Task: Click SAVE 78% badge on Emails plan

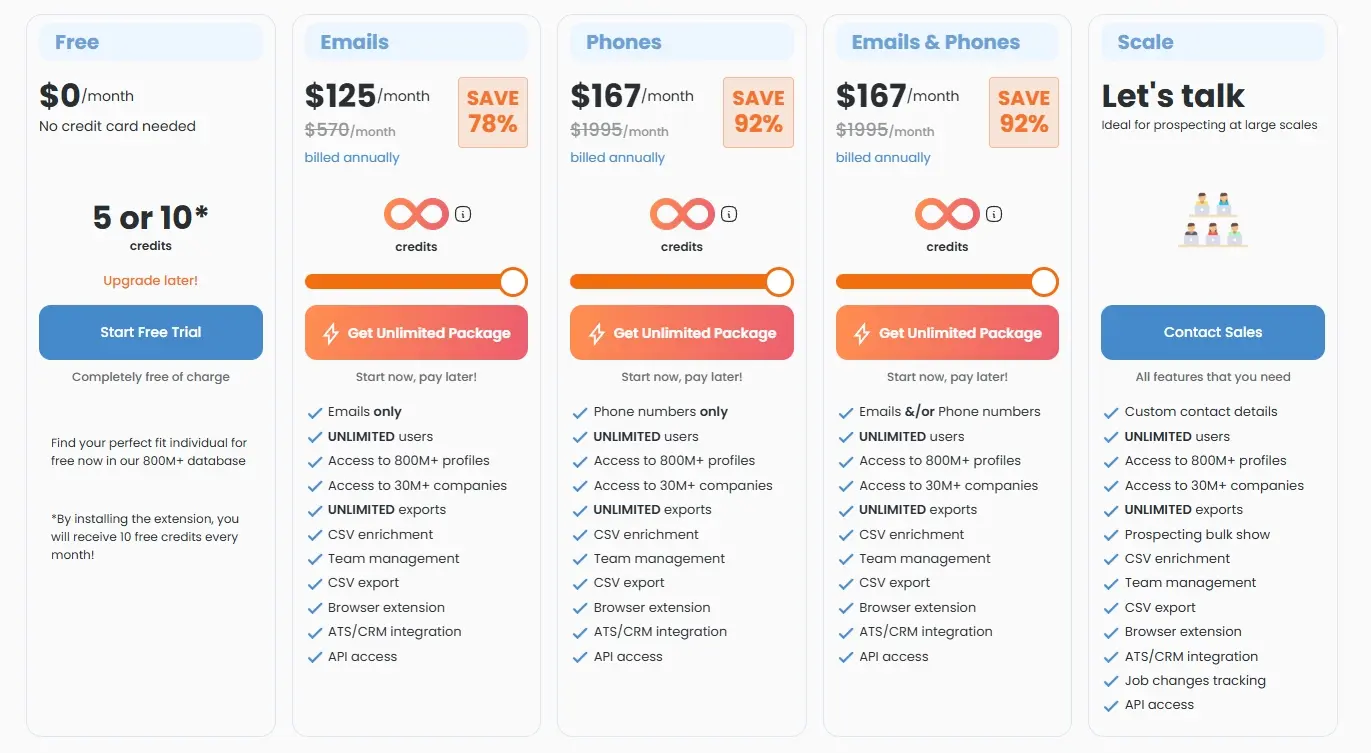Action: 492,112
